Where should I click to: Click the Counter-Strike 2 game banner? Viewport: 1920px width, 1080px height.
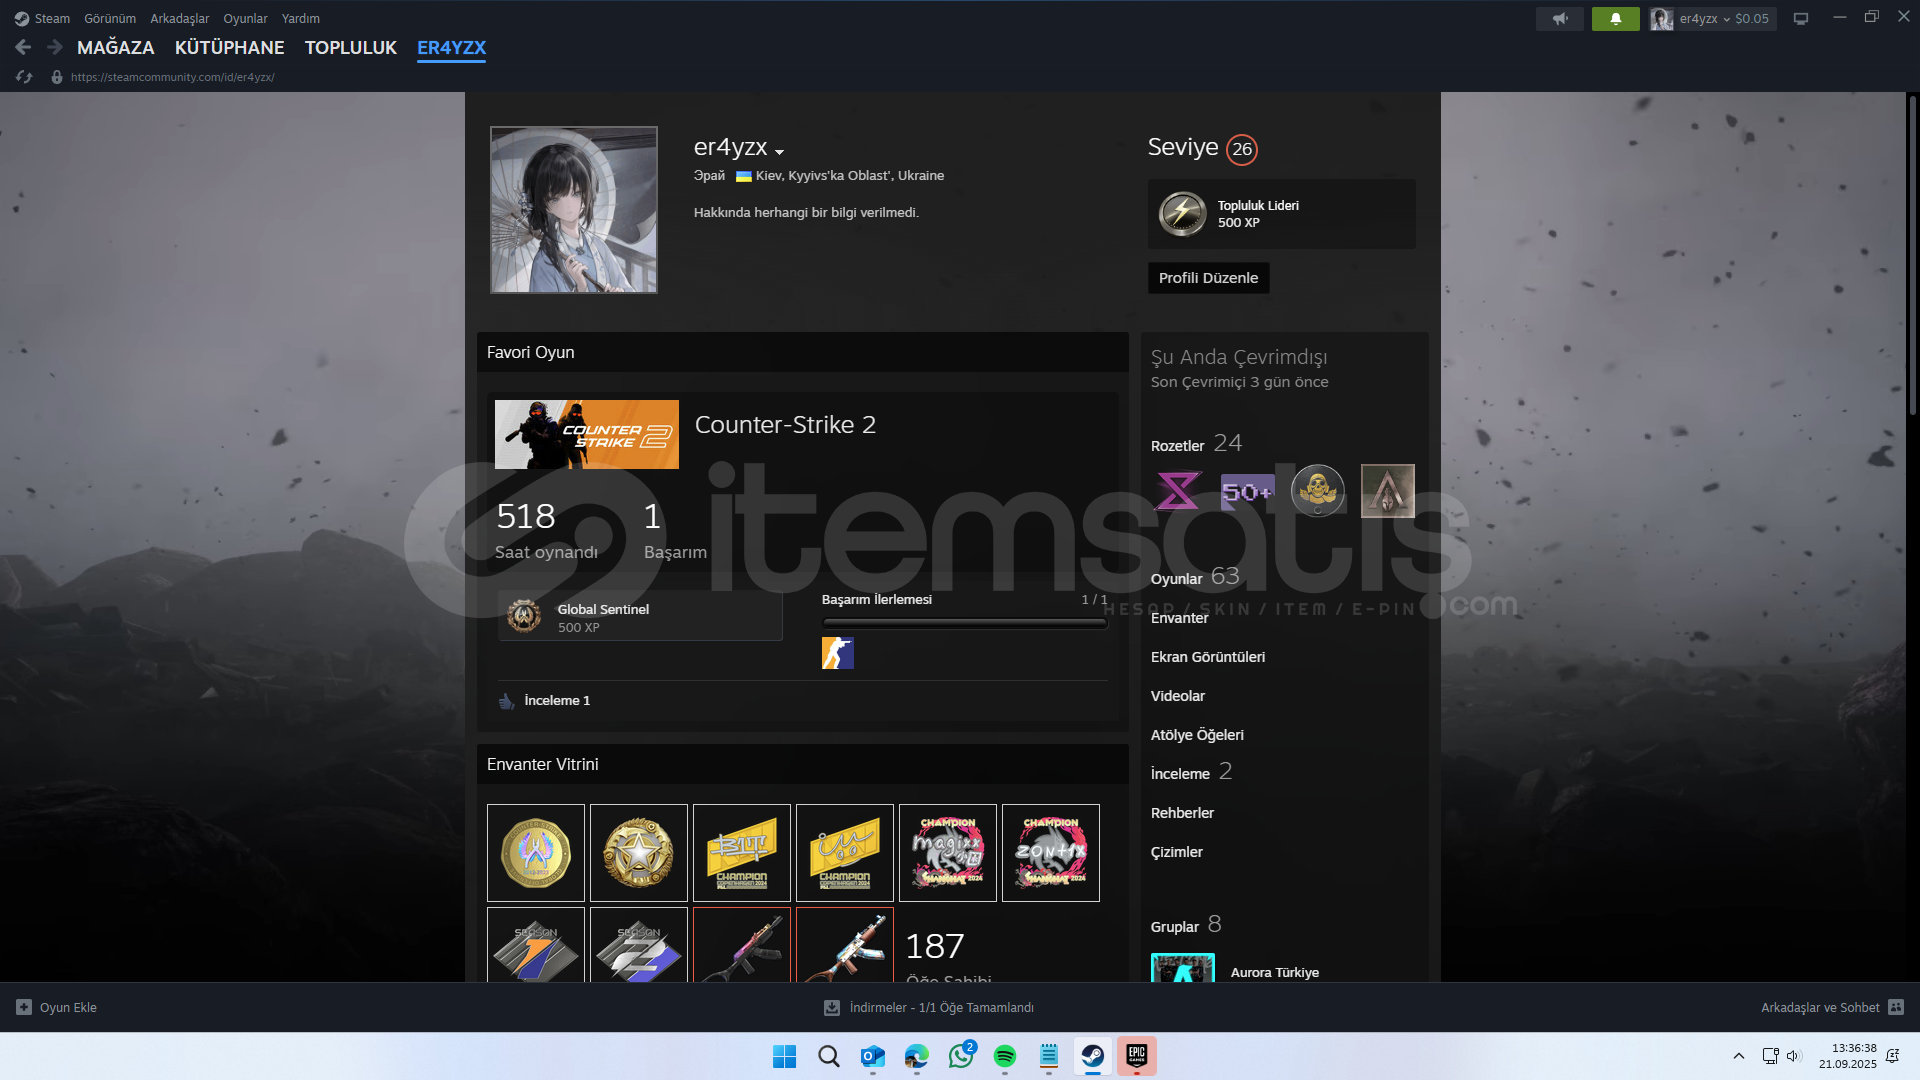pos(586,434)
